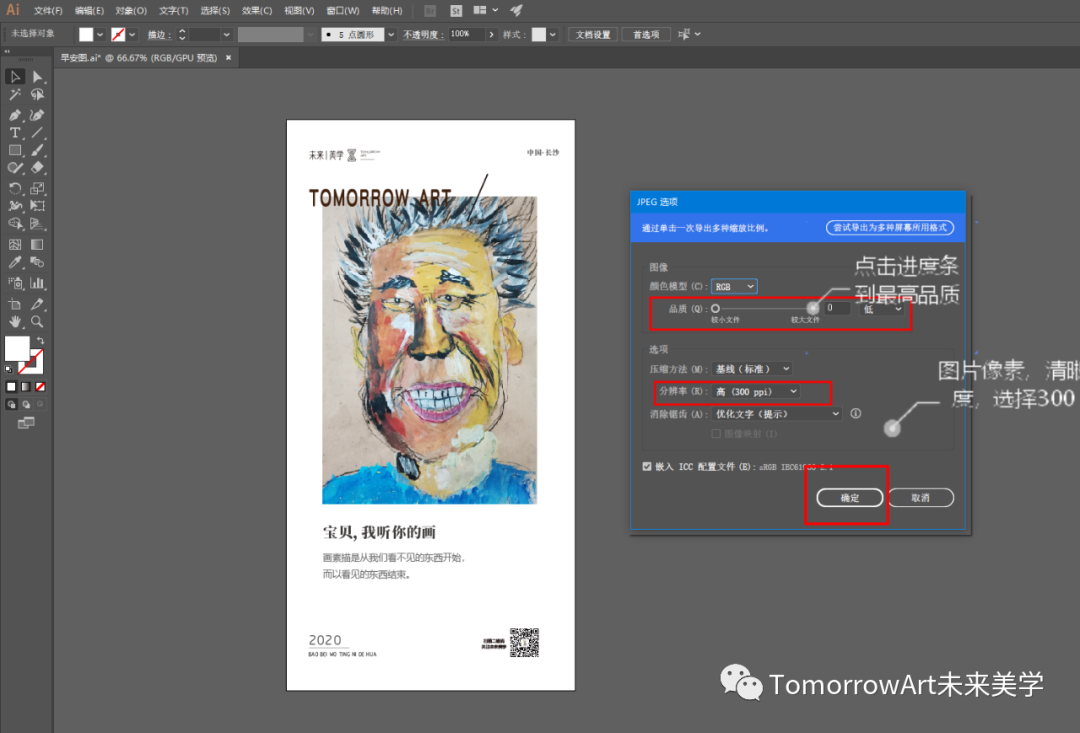
Task: Click the Fill color box in toolbox
Action: [x=17, y=348]
